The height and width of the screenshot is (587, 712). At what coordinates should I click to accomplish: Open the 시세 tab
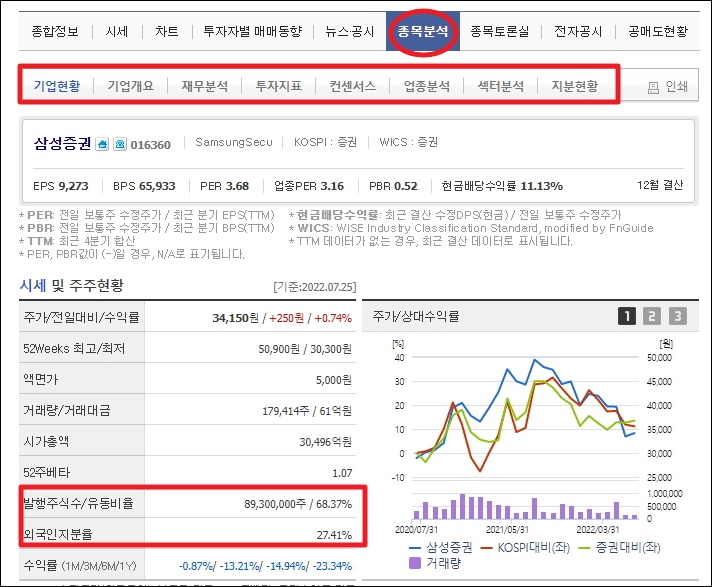117,31
